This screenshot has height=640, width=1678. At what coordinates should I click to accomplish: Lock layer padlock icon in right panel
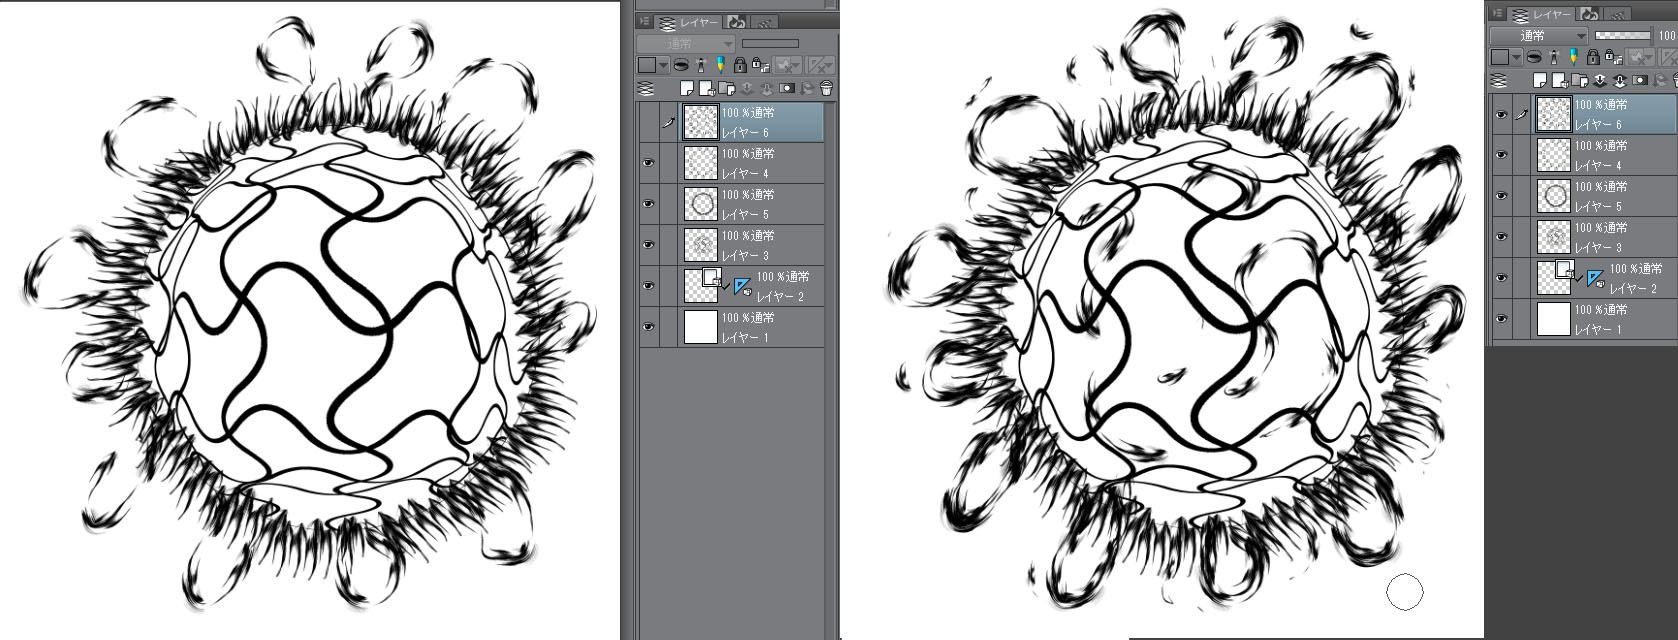coord(1593,57)
